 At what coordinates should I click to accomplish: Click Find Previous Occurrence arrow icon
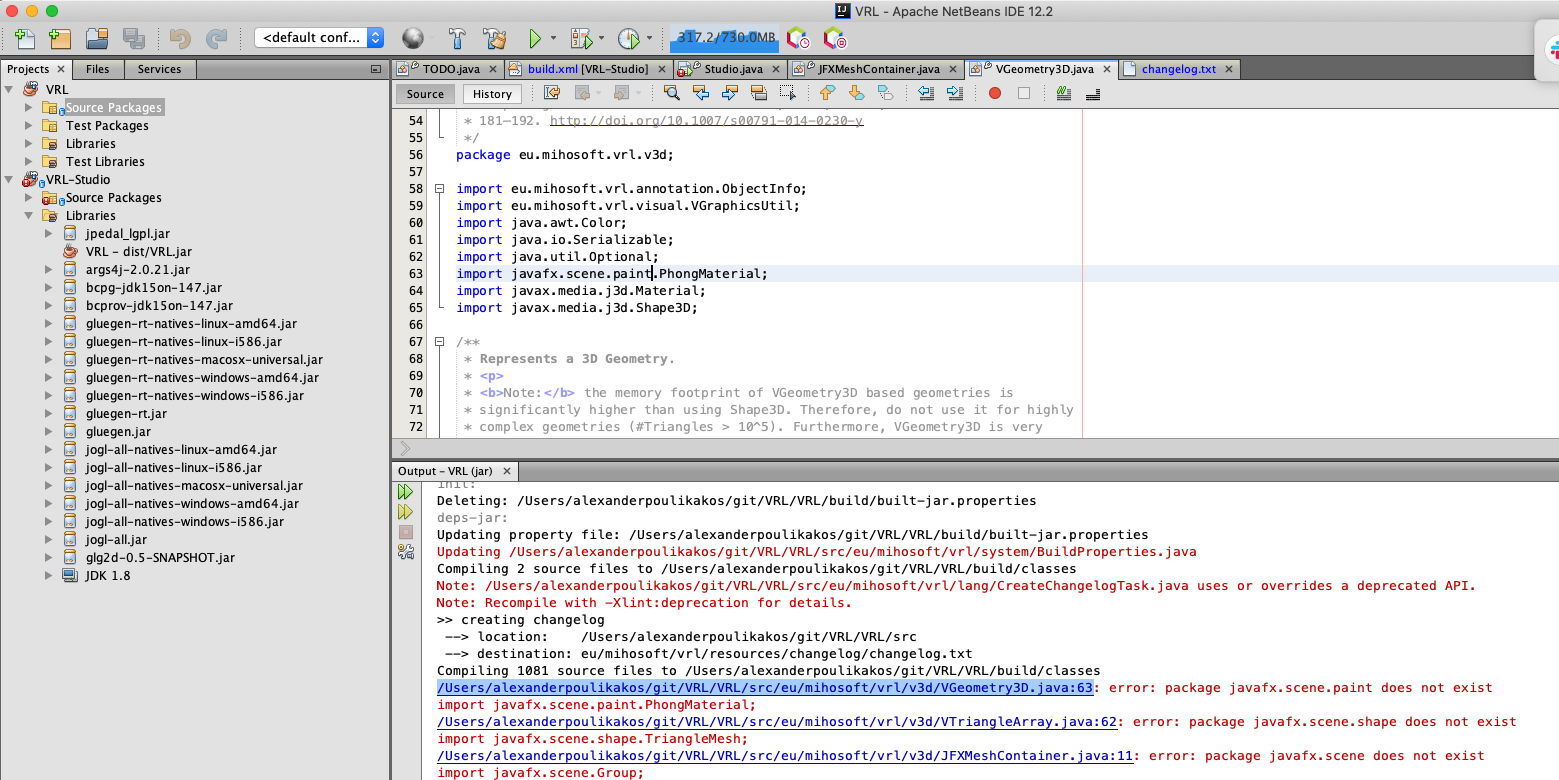click(x=700, y=93)
